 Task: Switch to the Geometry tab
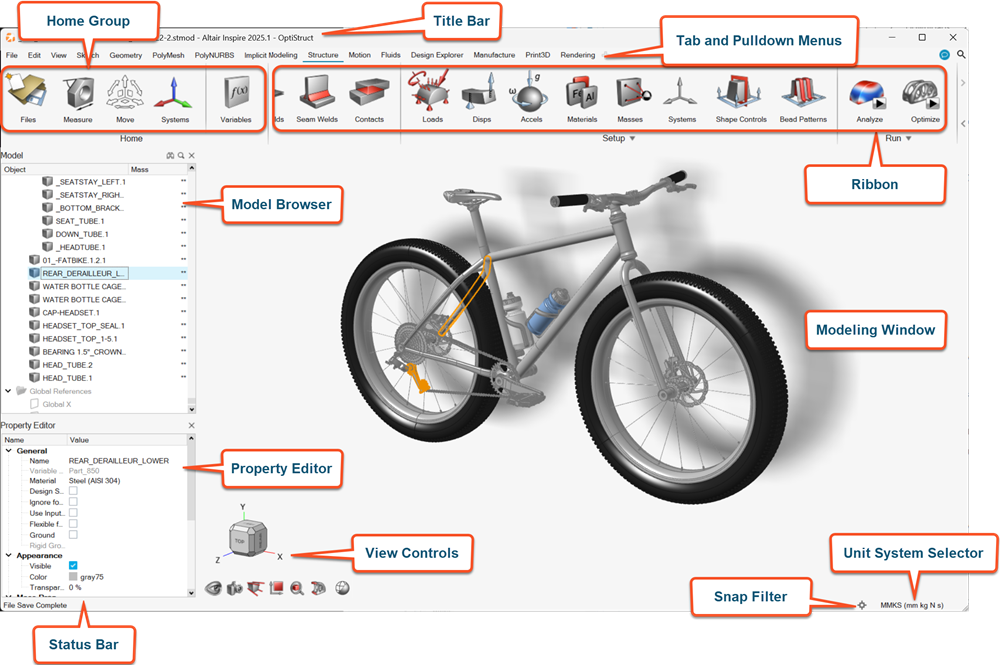pos(126,55)
